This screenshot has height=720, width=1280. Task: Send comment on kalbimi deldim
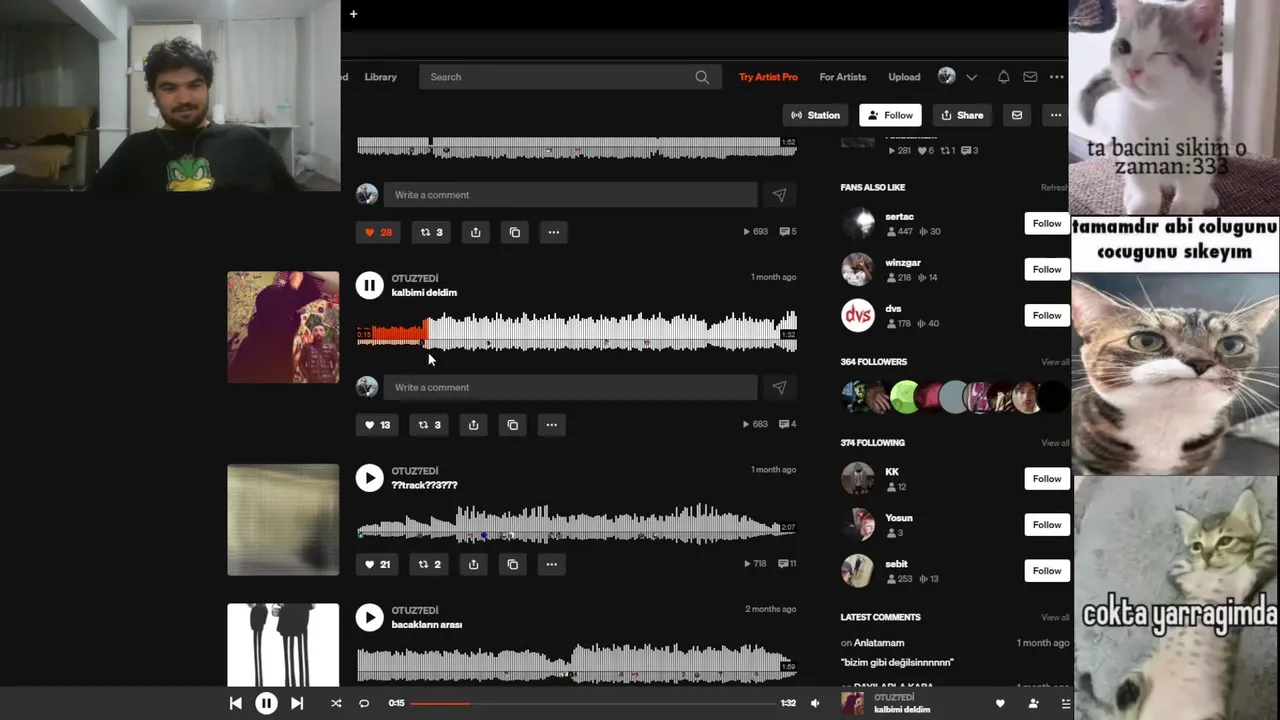pos(779,387)
